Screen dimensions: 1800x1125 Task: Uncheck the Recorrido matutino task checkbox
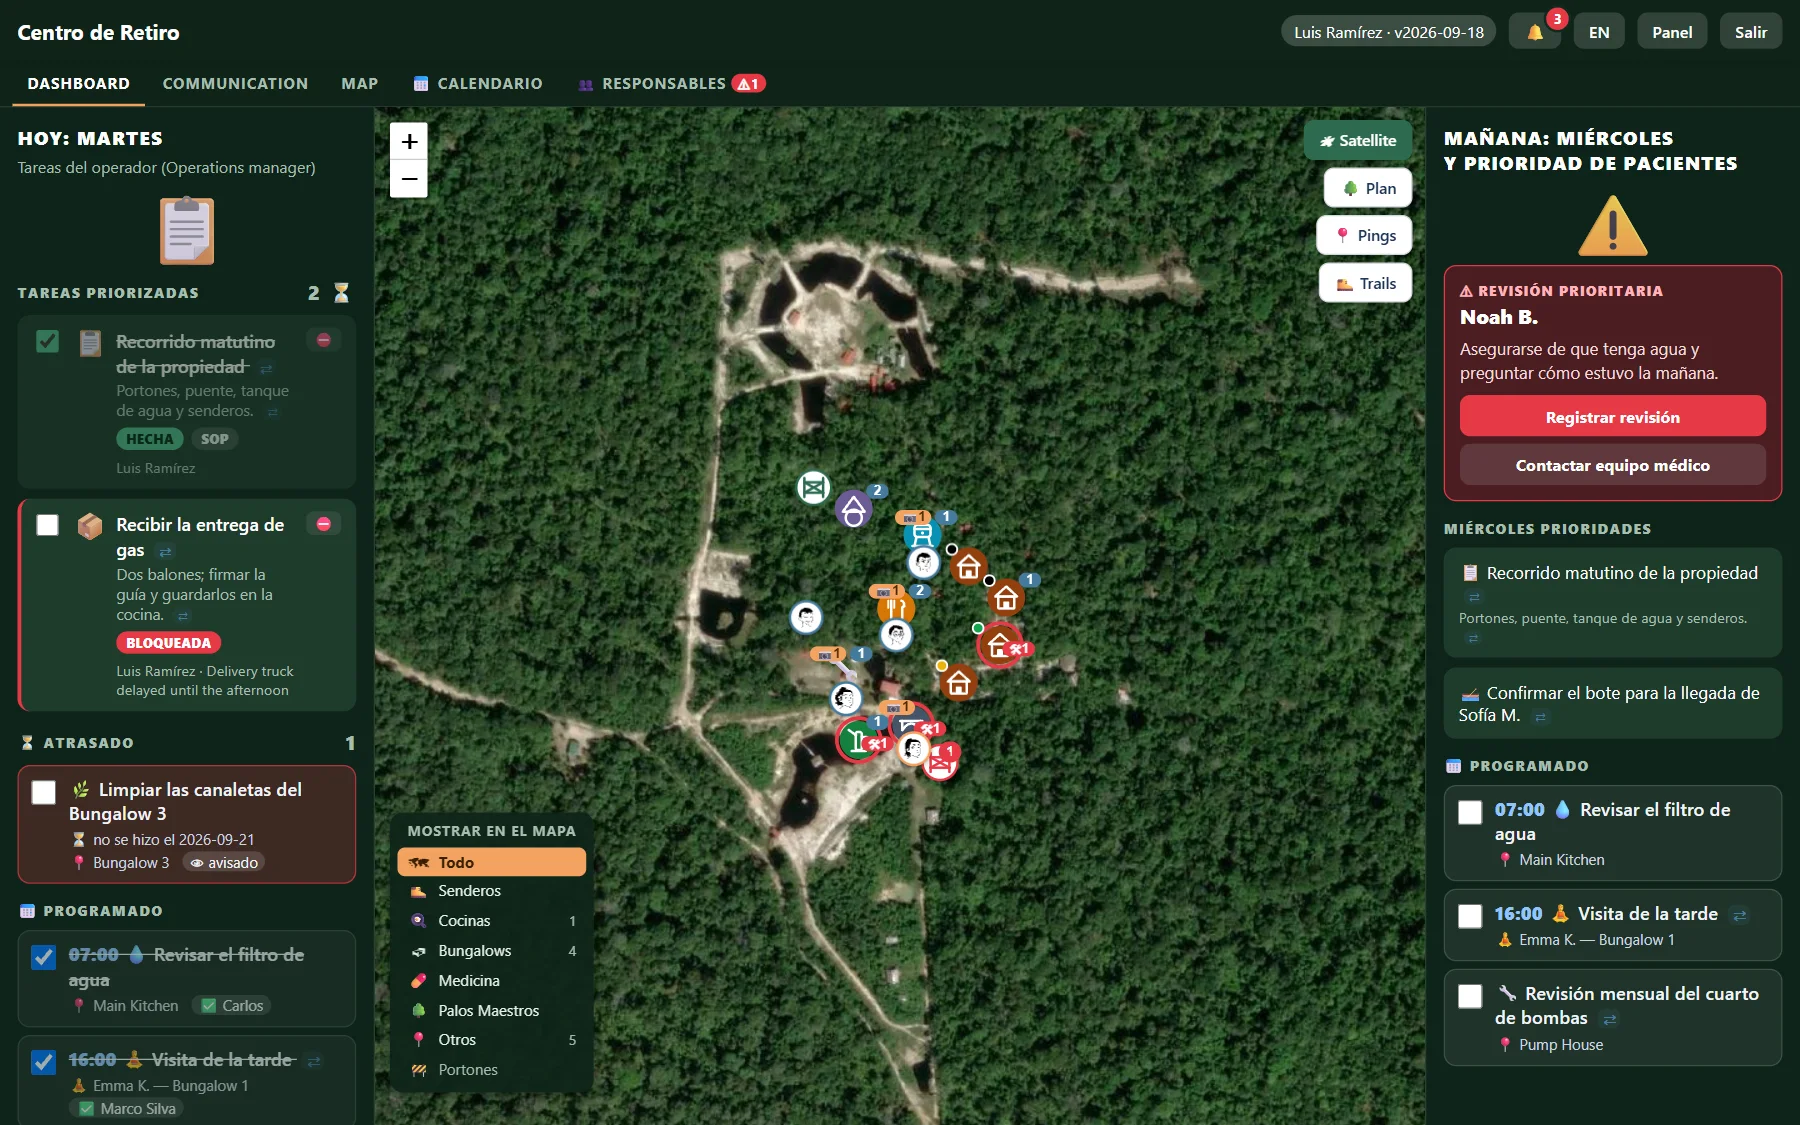tap(47, 341)
